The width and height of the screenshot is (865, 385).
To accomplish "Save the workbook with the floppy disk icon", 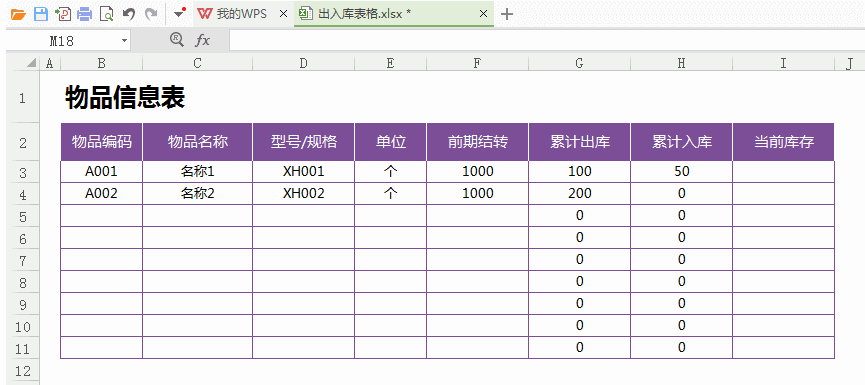I will [40, 14].
